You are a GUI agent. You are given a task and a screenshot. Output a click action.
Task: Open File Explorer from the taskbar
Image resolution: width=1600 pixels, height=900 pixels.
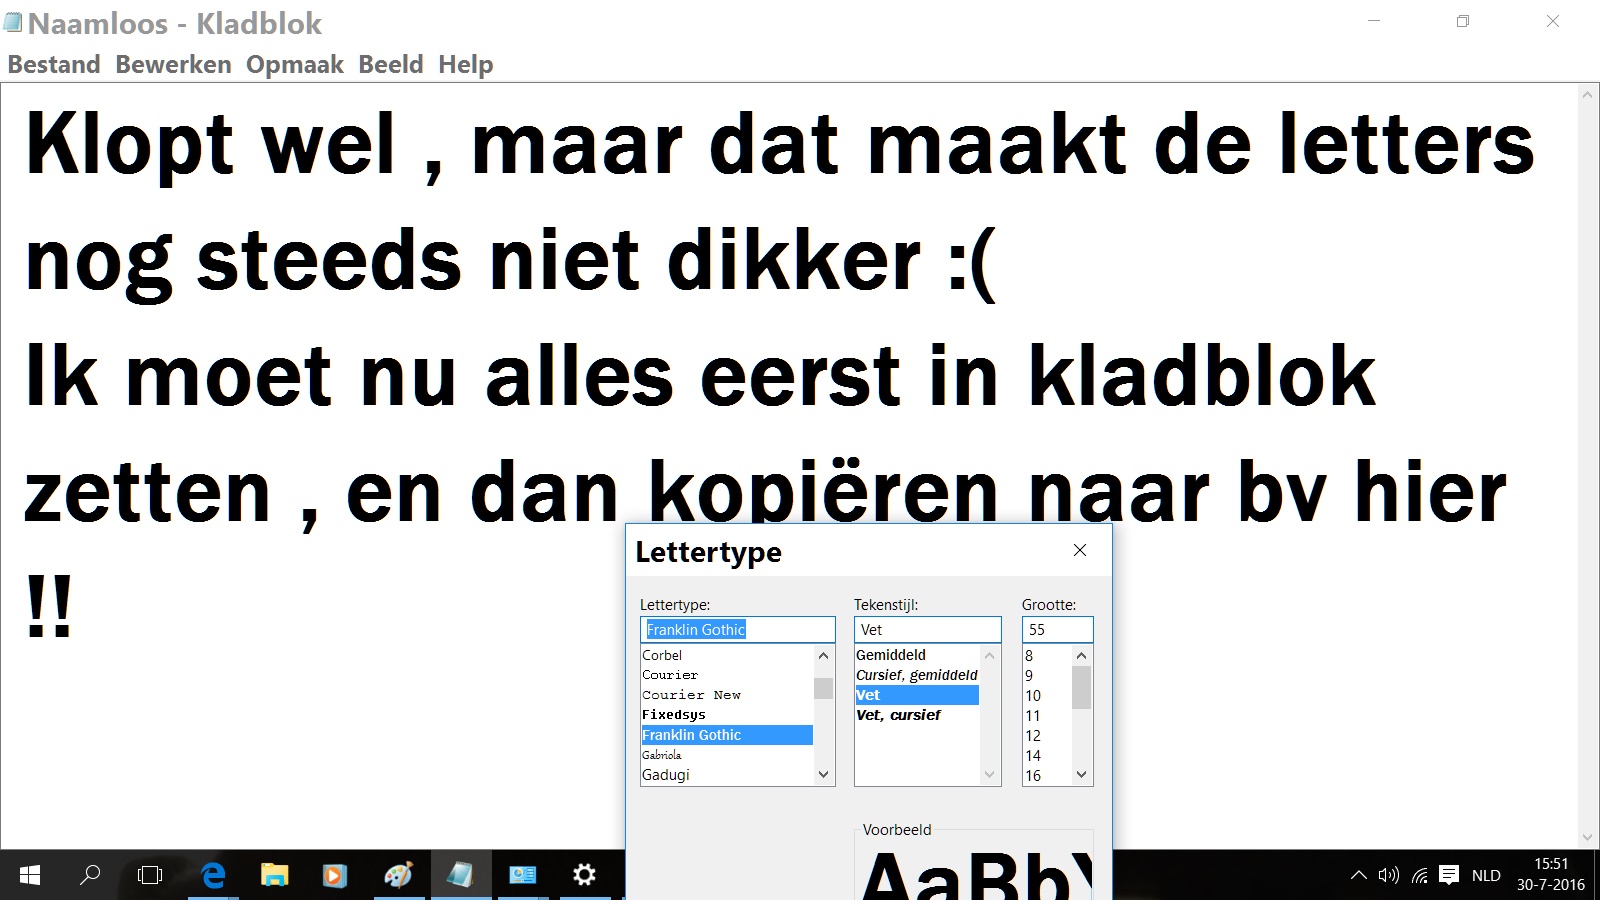point(274,876)
